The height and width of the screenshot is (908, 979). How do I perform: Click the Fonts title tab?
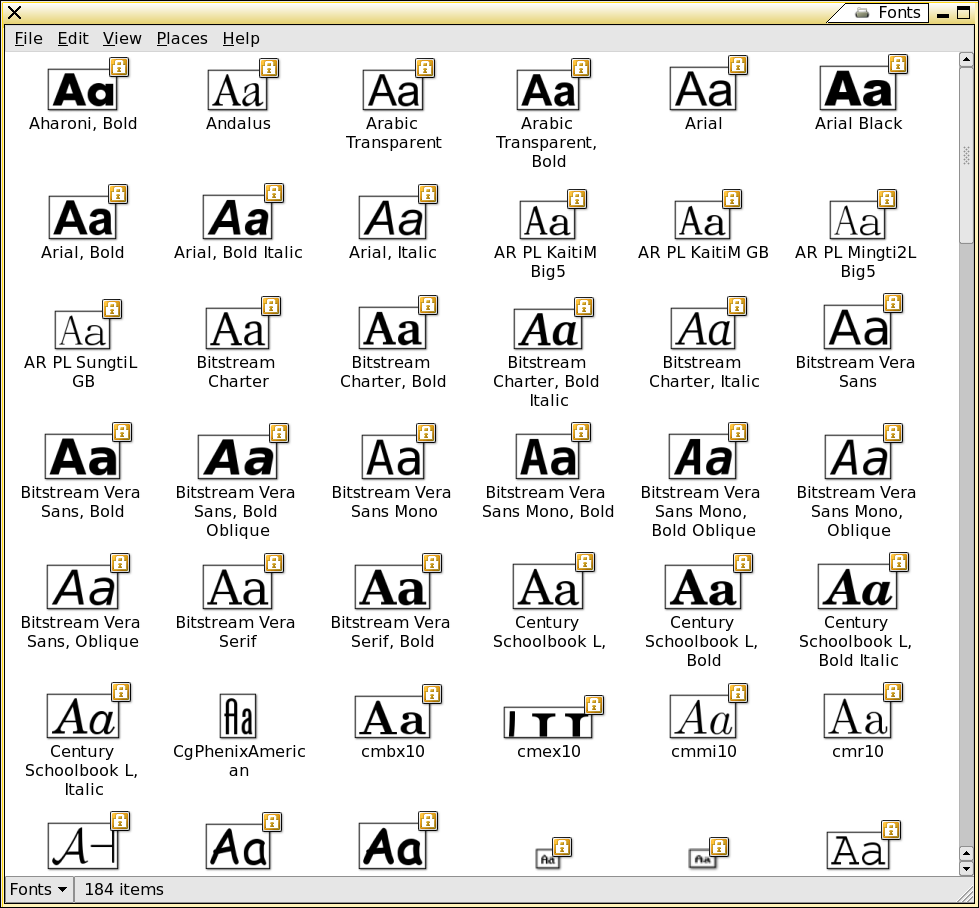click(x=889, y=12)
